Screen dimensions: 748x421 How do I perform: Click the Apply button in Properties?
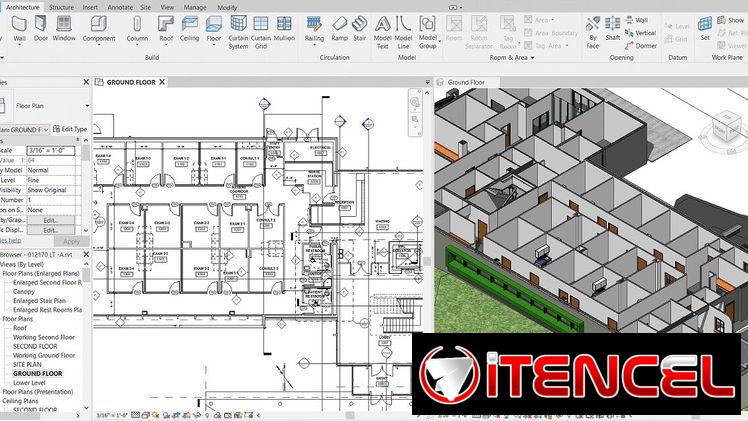[71, 241]
